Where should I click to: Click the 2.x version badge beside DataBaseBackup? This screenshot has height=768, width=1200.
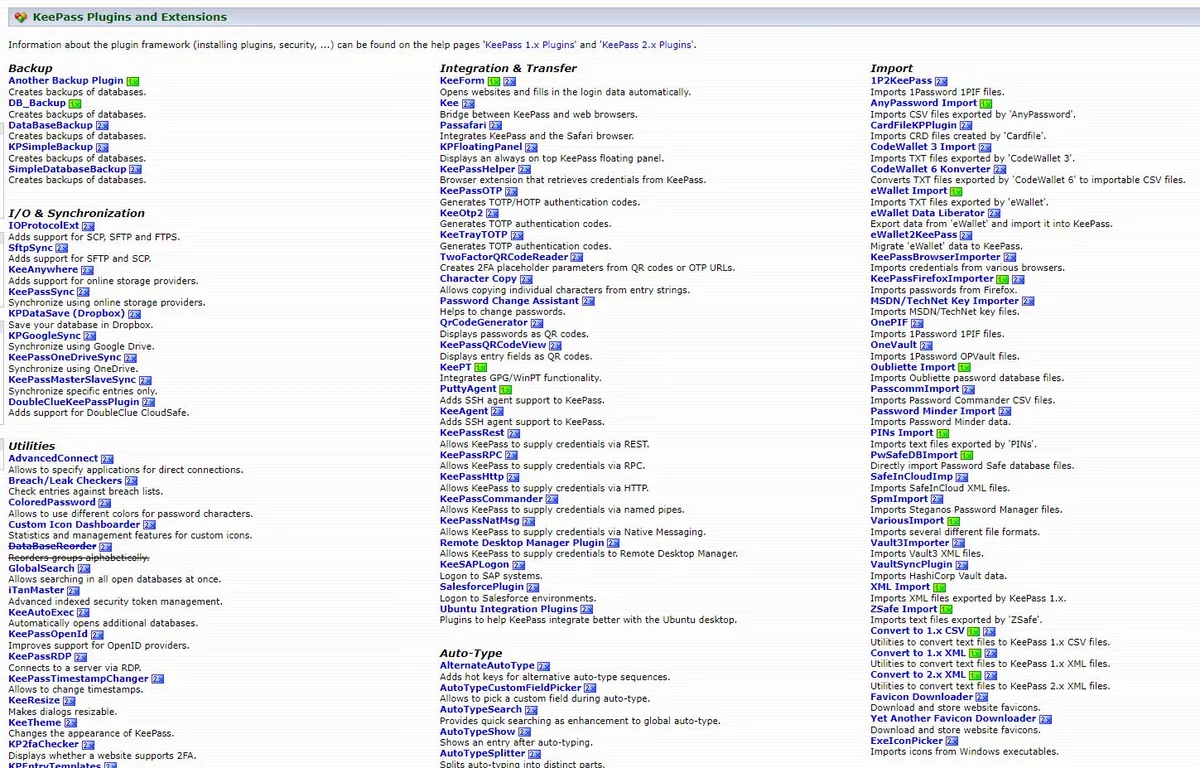pos(102,125)
